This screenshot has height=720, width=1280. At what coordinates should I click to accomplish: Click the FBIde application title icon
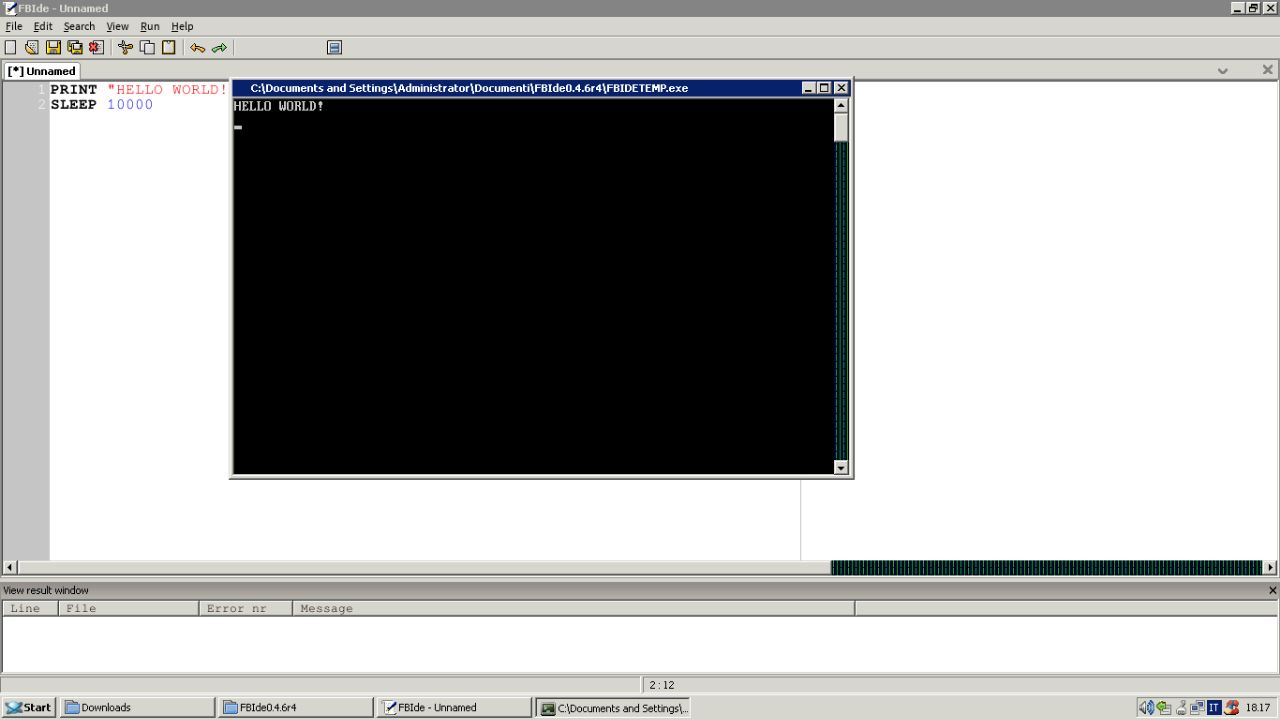tap(10, 8)
